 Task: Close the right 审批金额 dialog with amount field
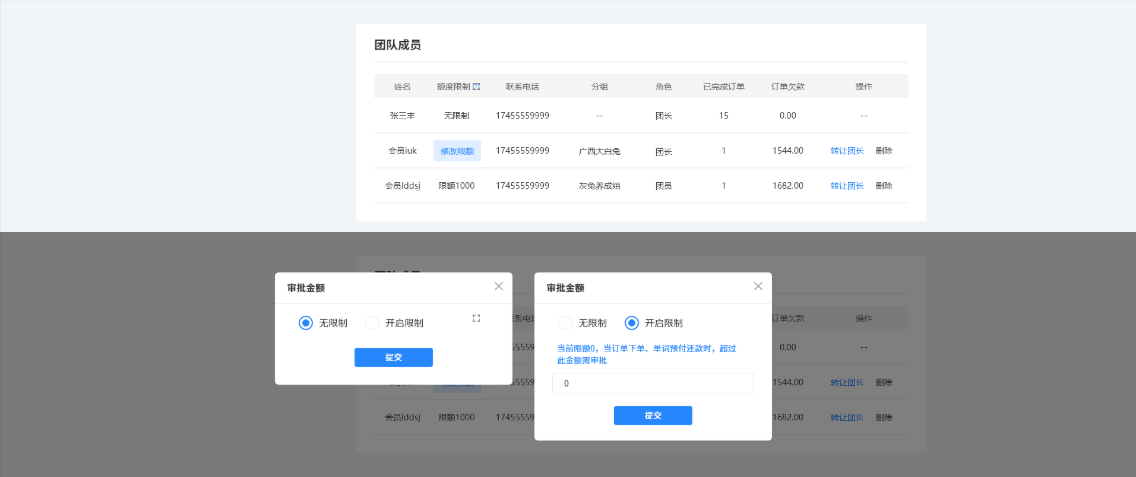coord(758,286)
